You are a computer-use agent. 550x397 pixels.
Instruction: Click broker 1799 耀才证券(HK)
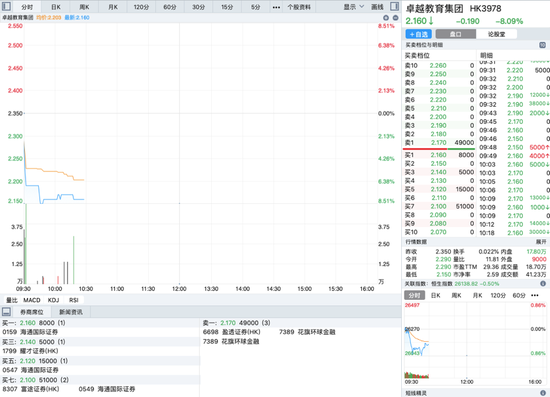(30, 351)
